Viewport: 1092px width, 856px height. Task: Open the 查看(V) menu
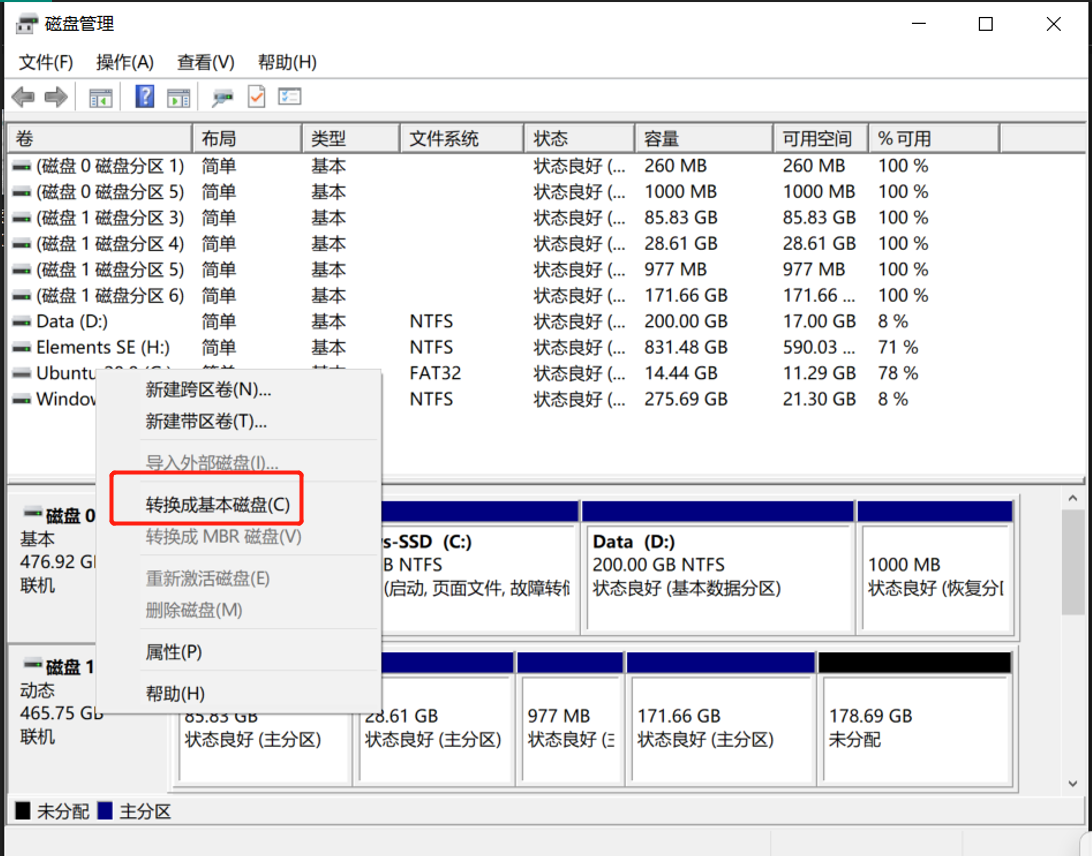(x=205, y=63)
